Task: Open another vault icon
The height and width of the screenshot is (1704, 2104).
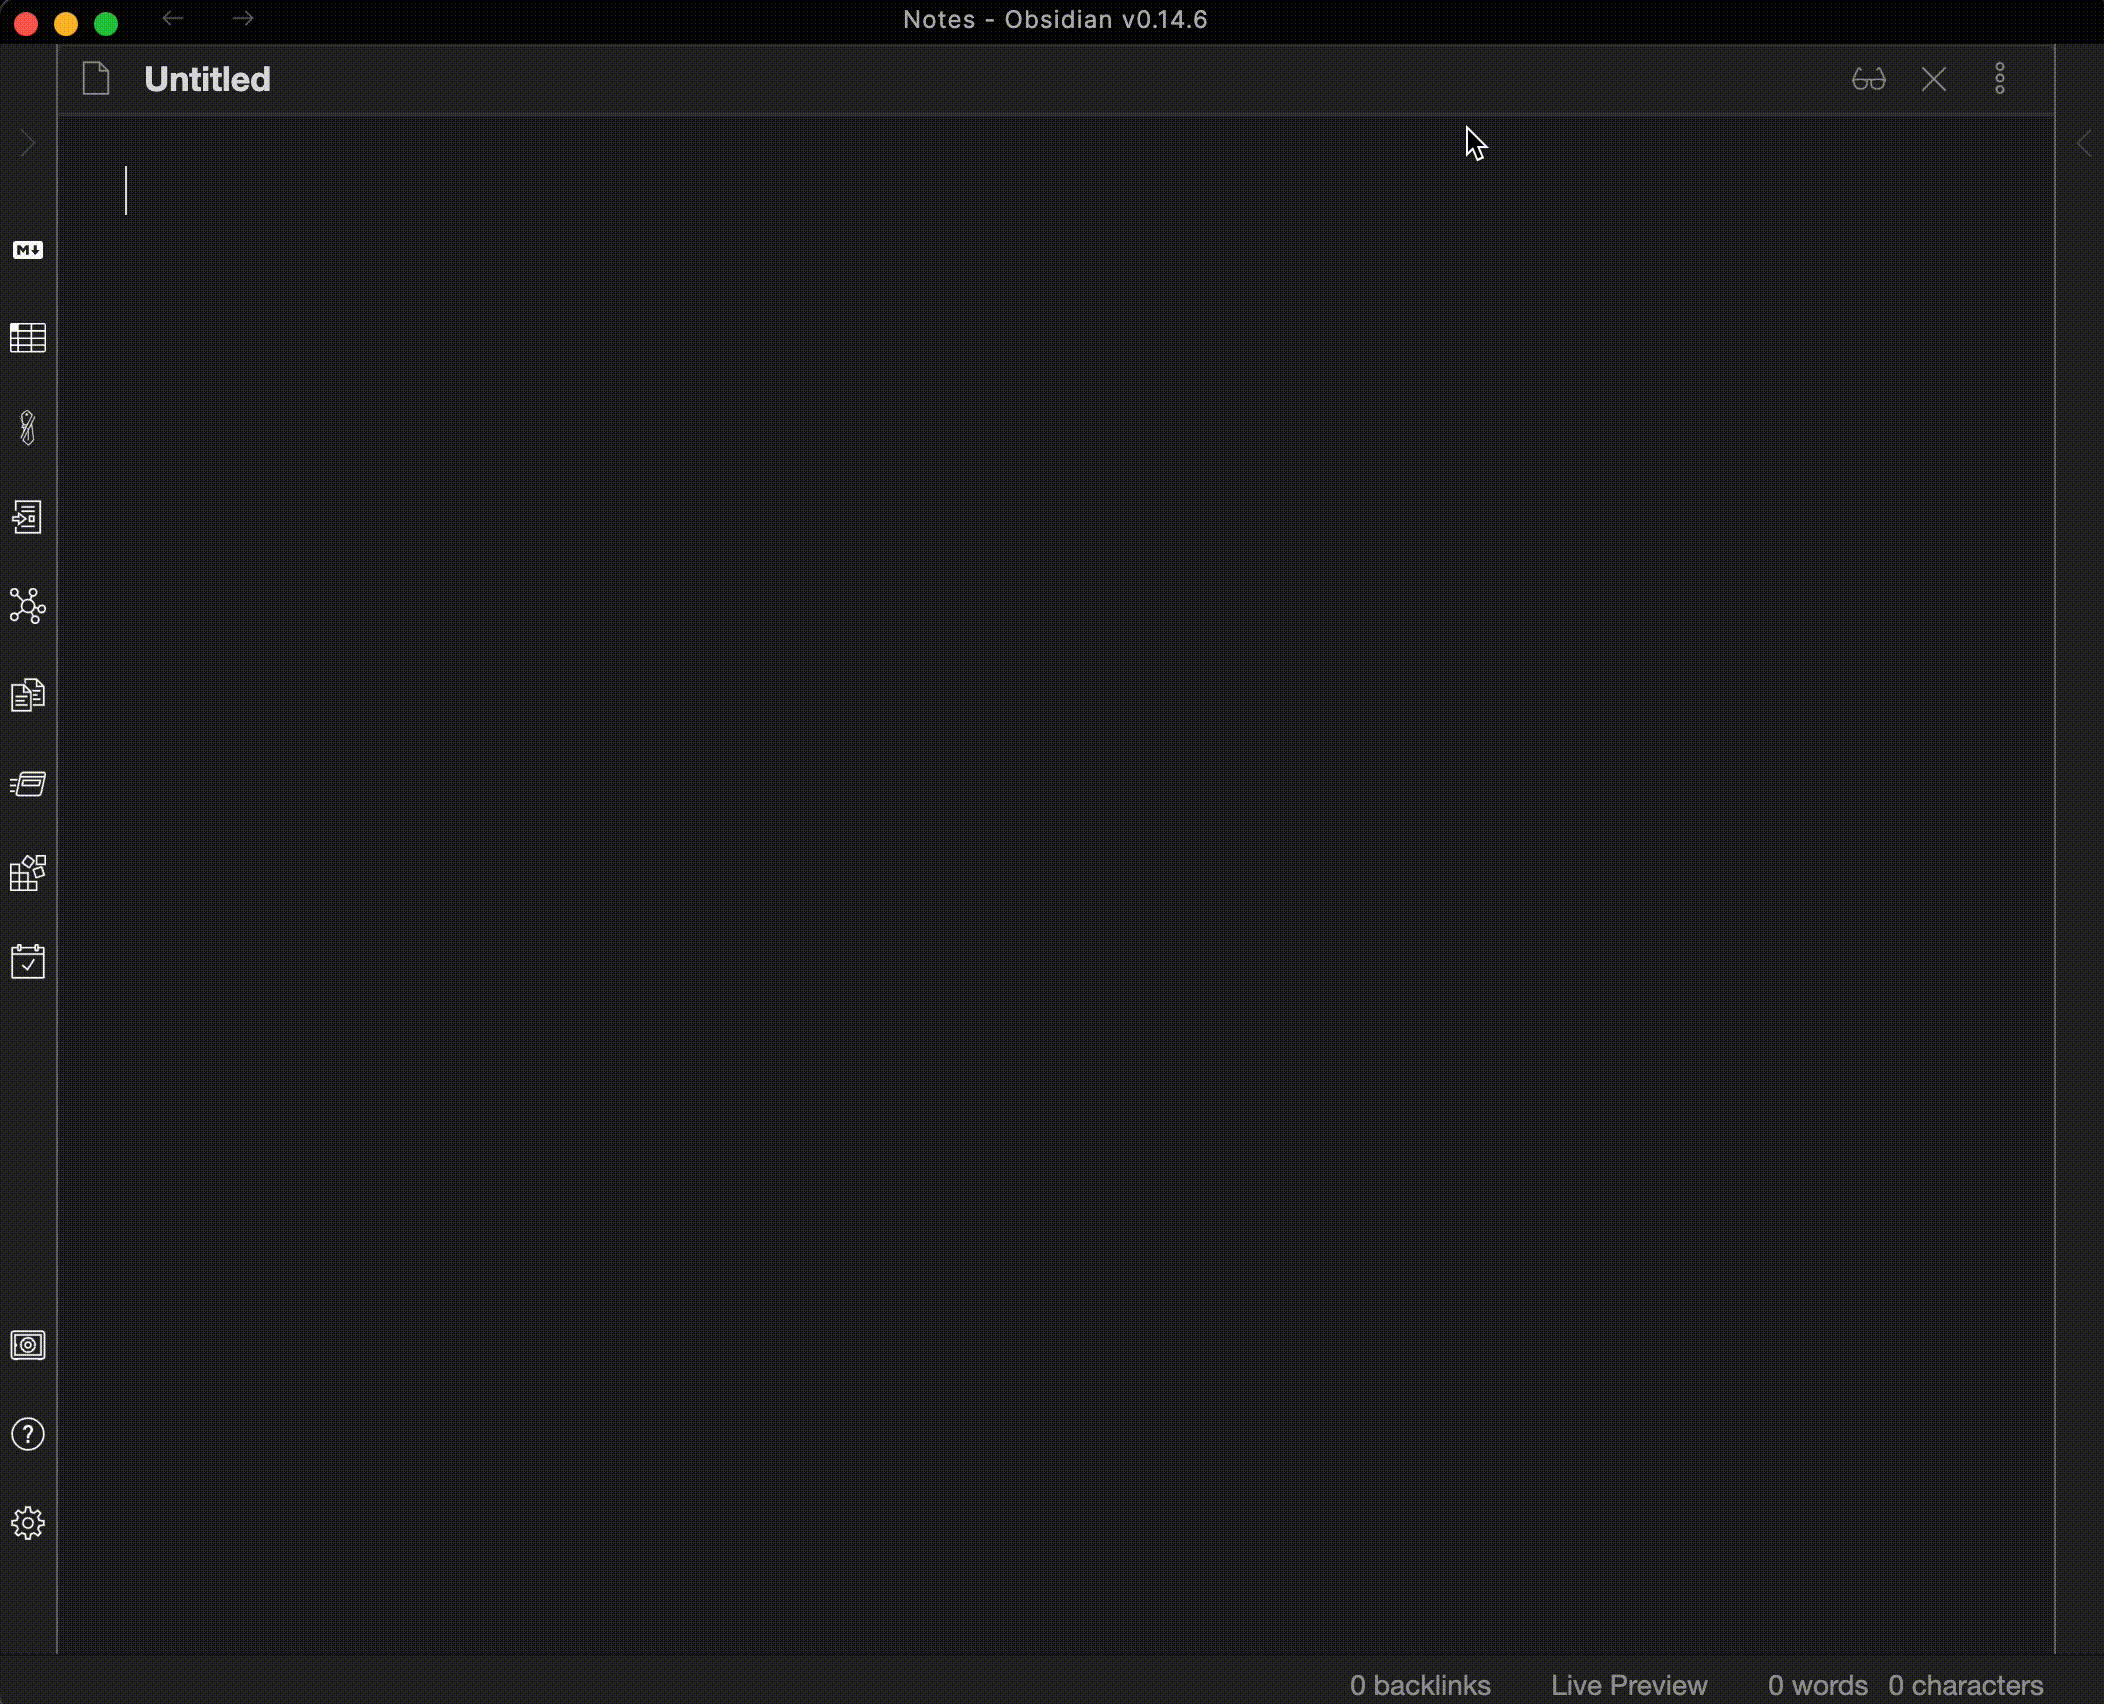Action: (x=28, y=1345)
